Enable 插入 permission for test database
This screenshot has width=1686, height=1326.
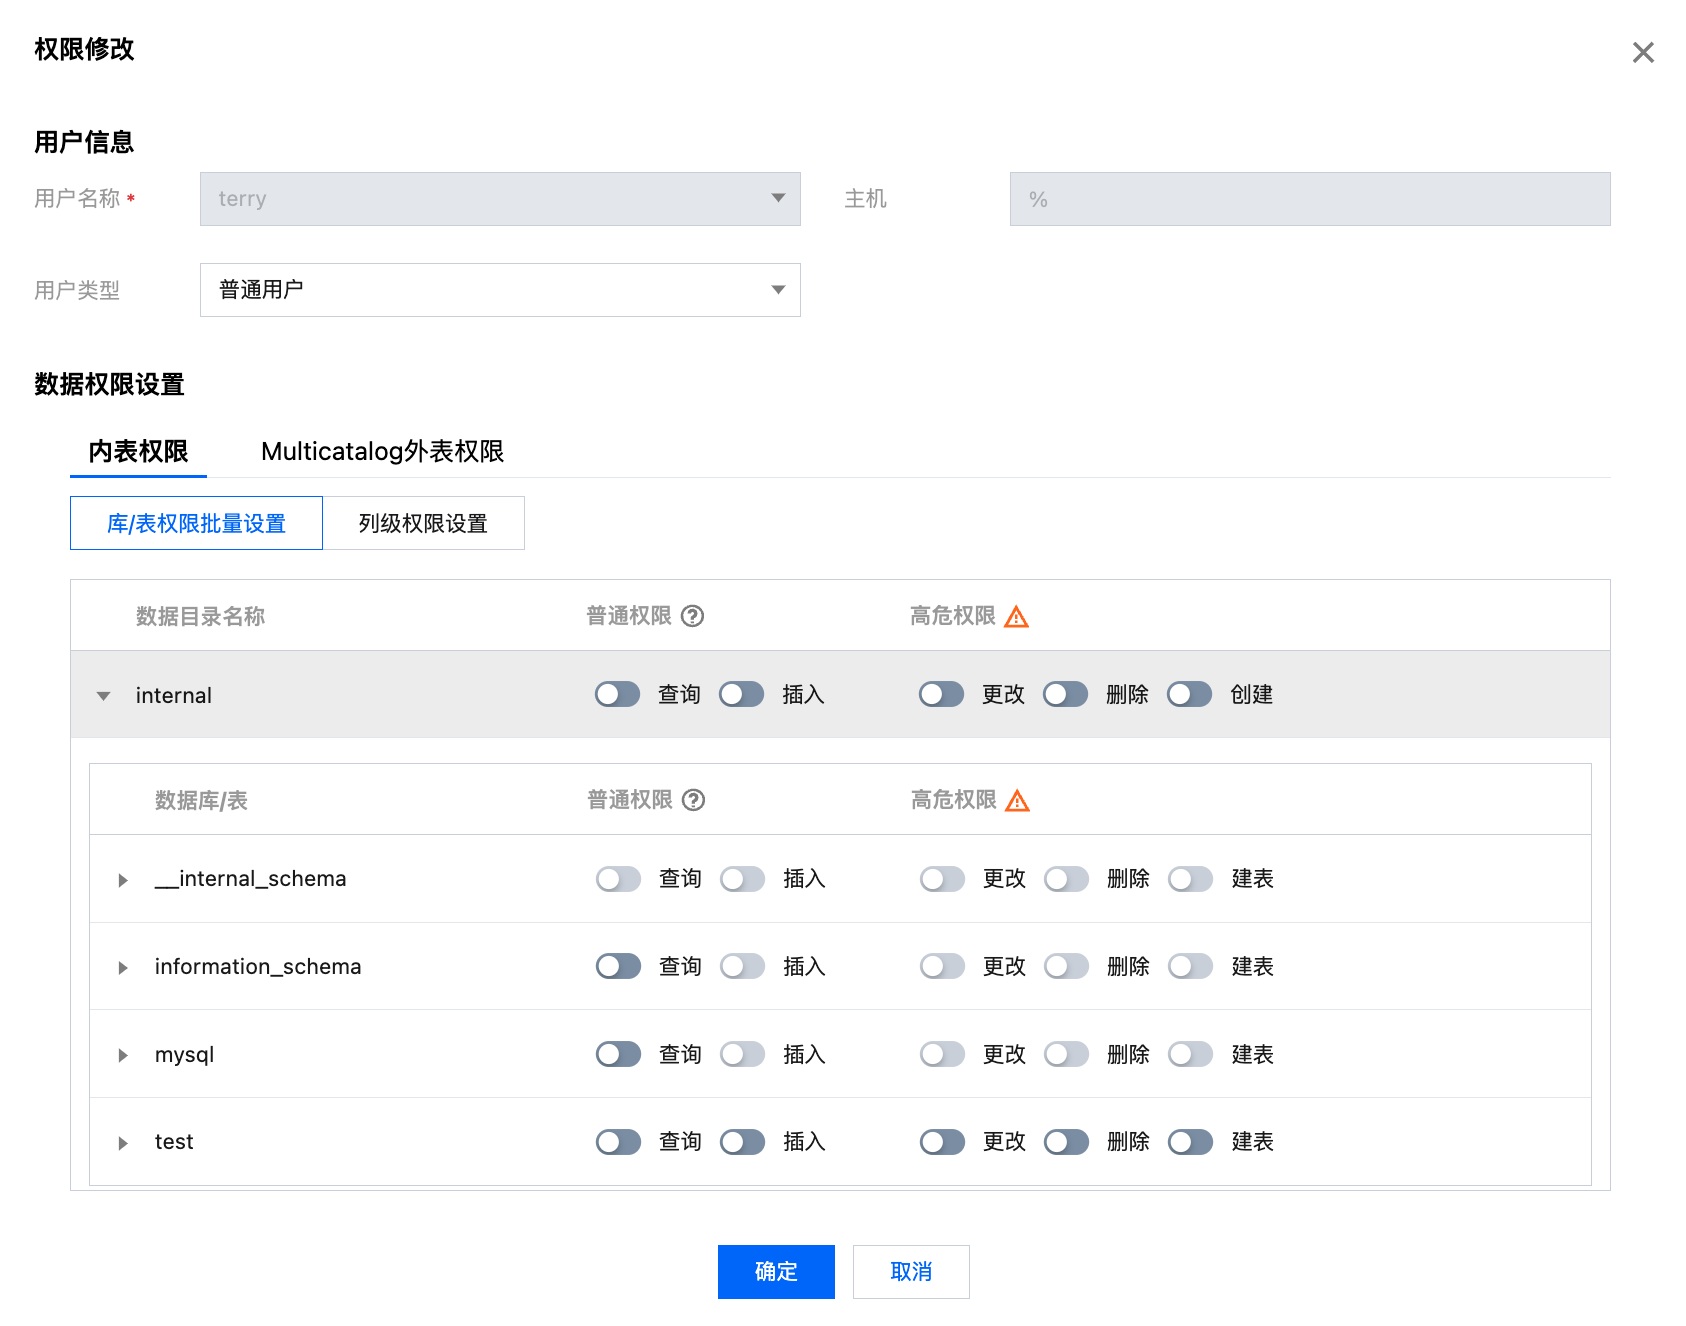point(742,1142)
